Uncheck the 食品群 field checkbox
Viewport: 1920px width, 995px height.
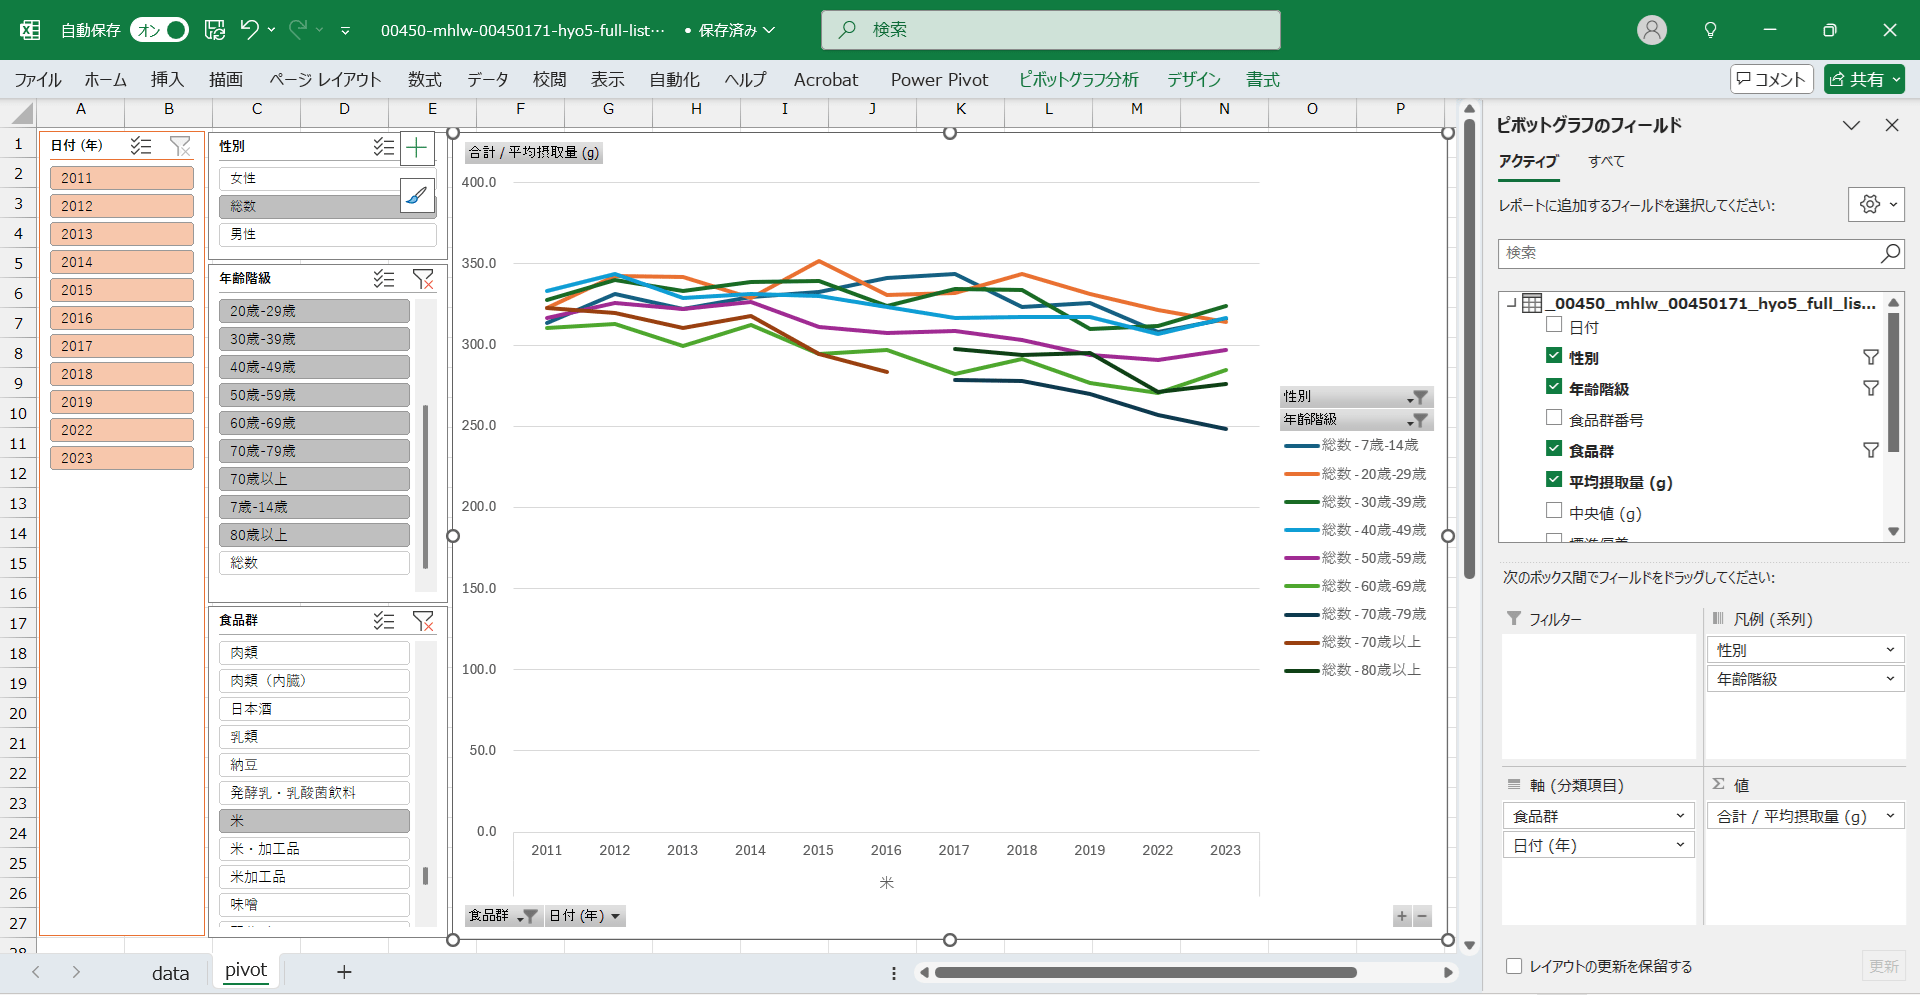click(x=1554, y=450)
